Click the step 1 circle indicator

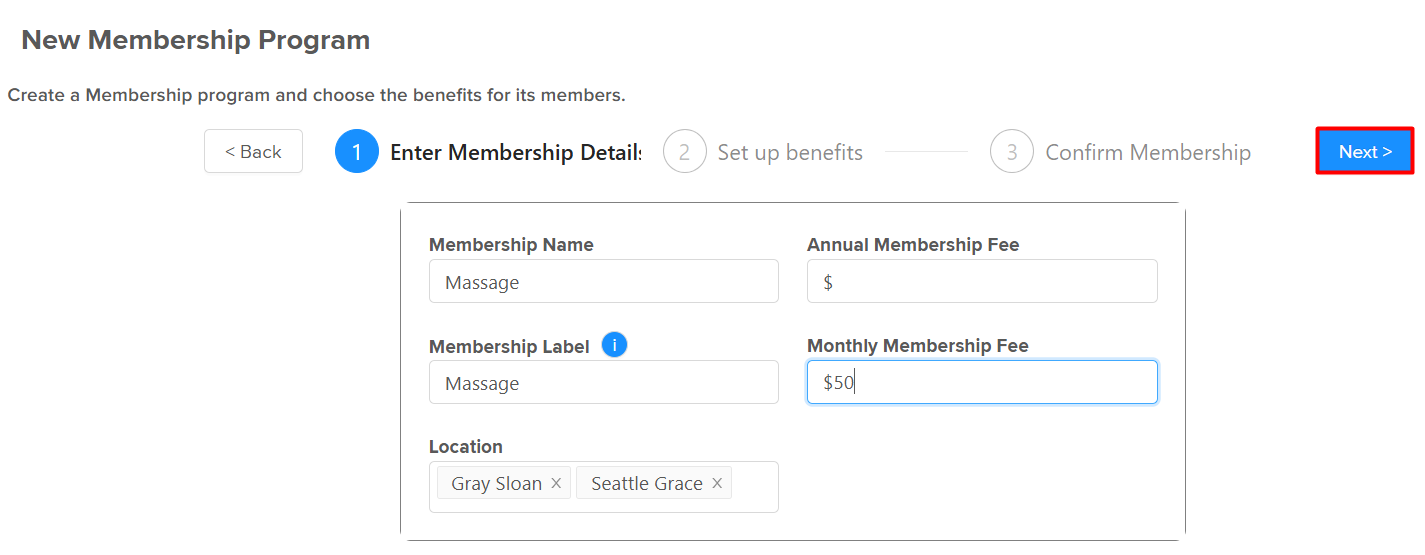(x=357, y=152)
